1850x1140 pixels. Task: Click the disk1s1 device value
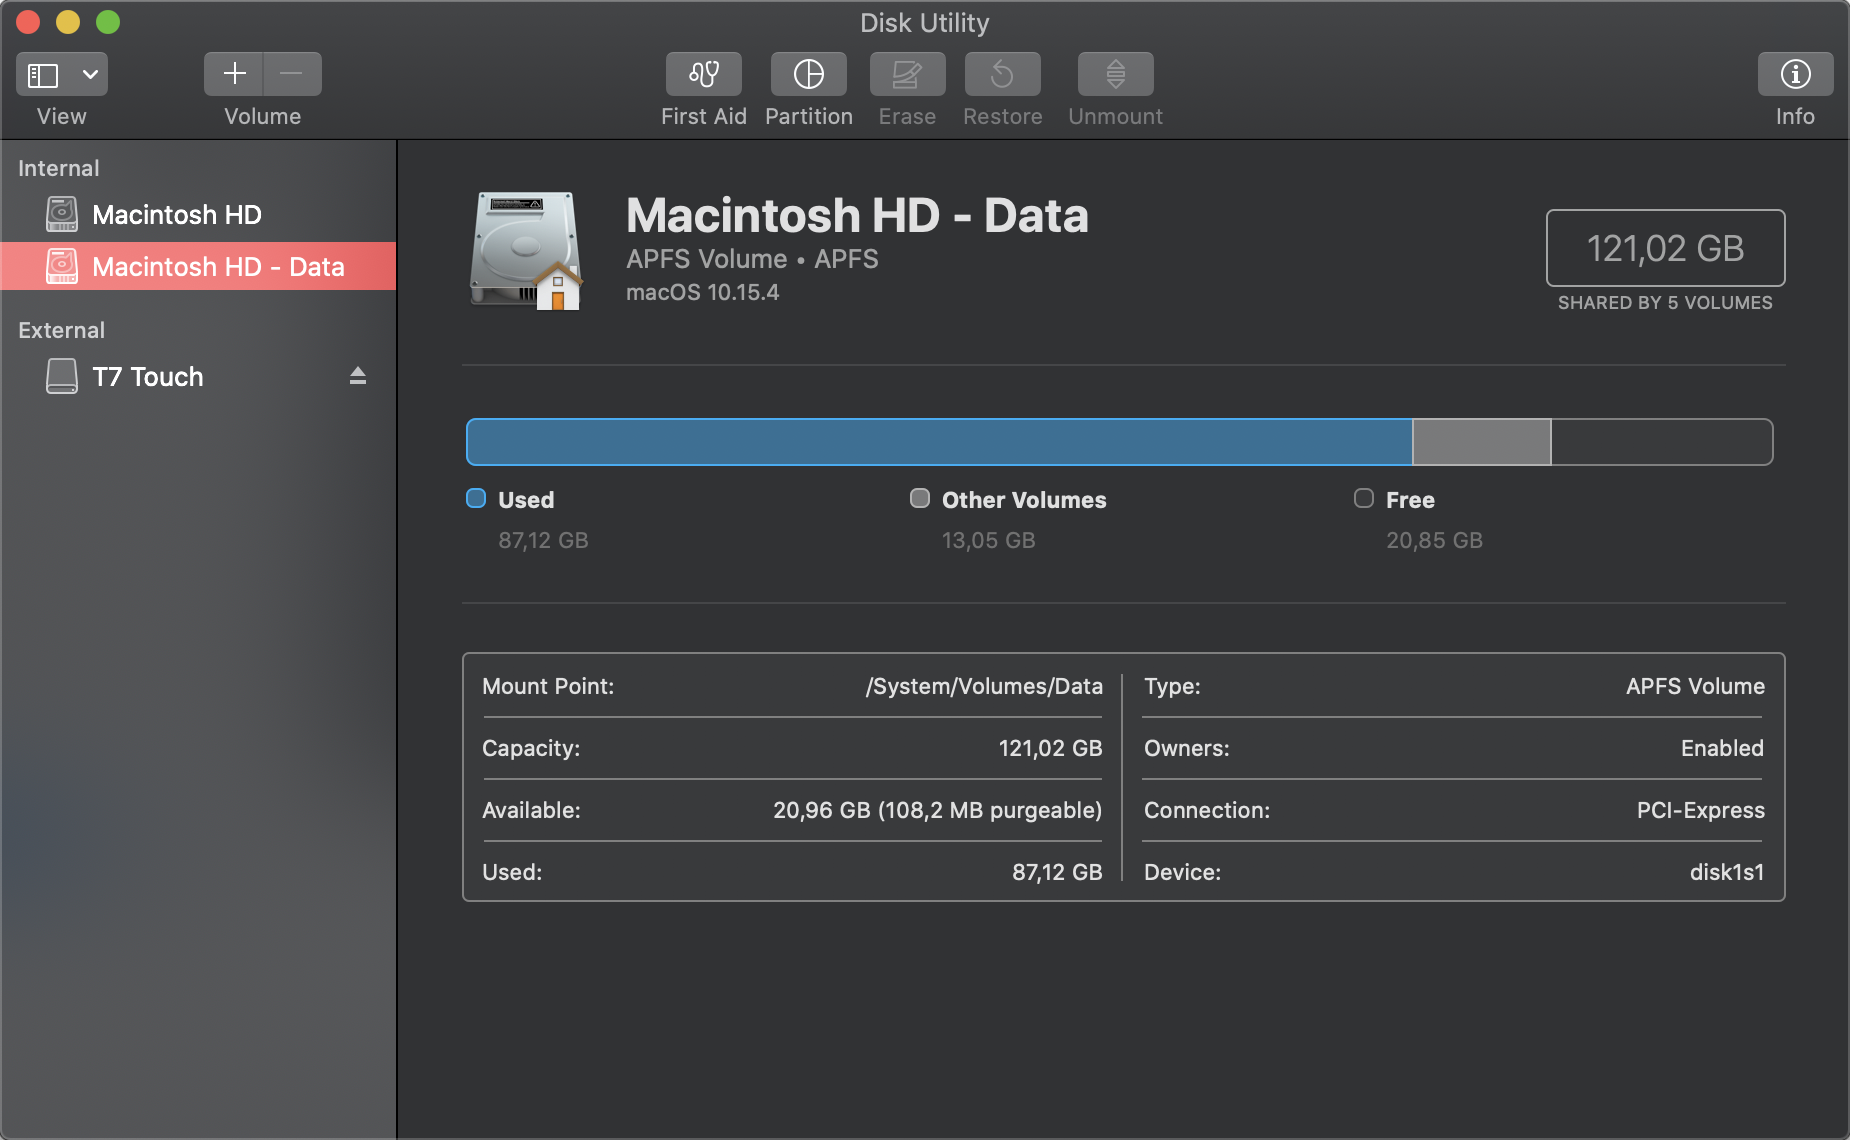point(1727,872)
